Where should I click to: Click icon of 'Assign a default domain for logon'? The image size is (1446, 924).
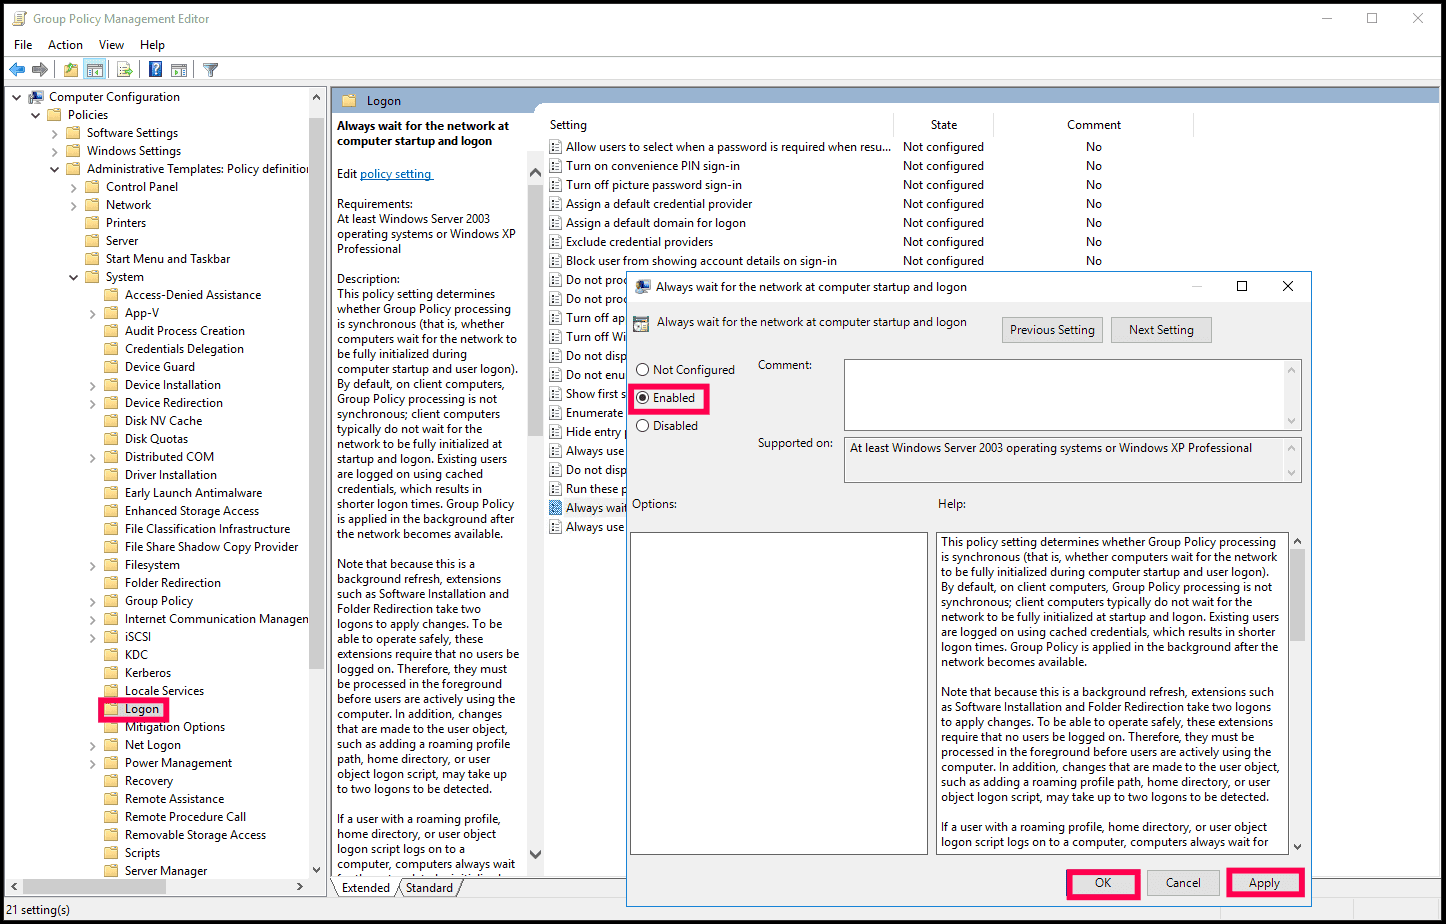556,223
